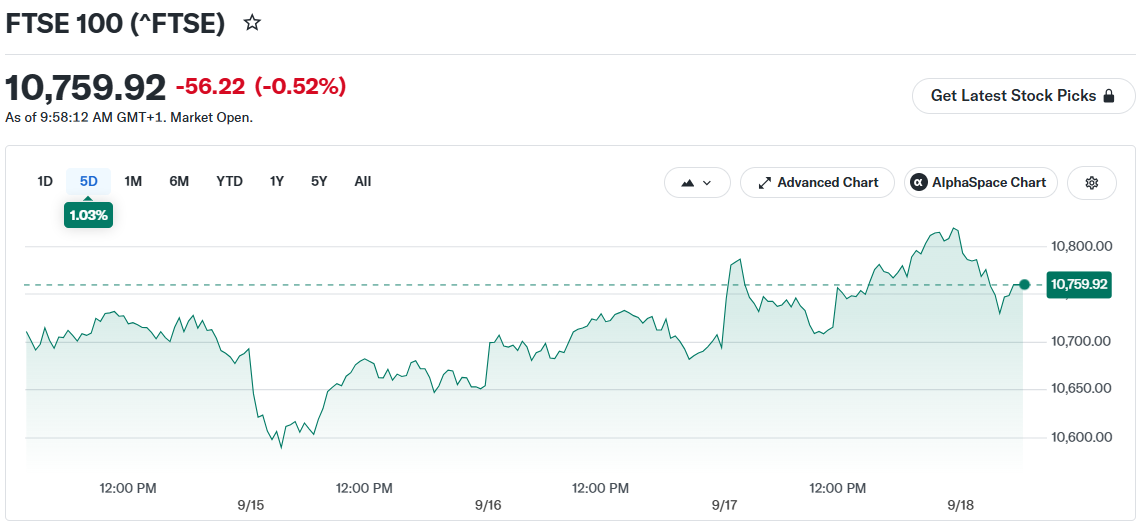Click the -56.22 price change value
Screen dimensions: 1140x521
(x=212, y=88)
